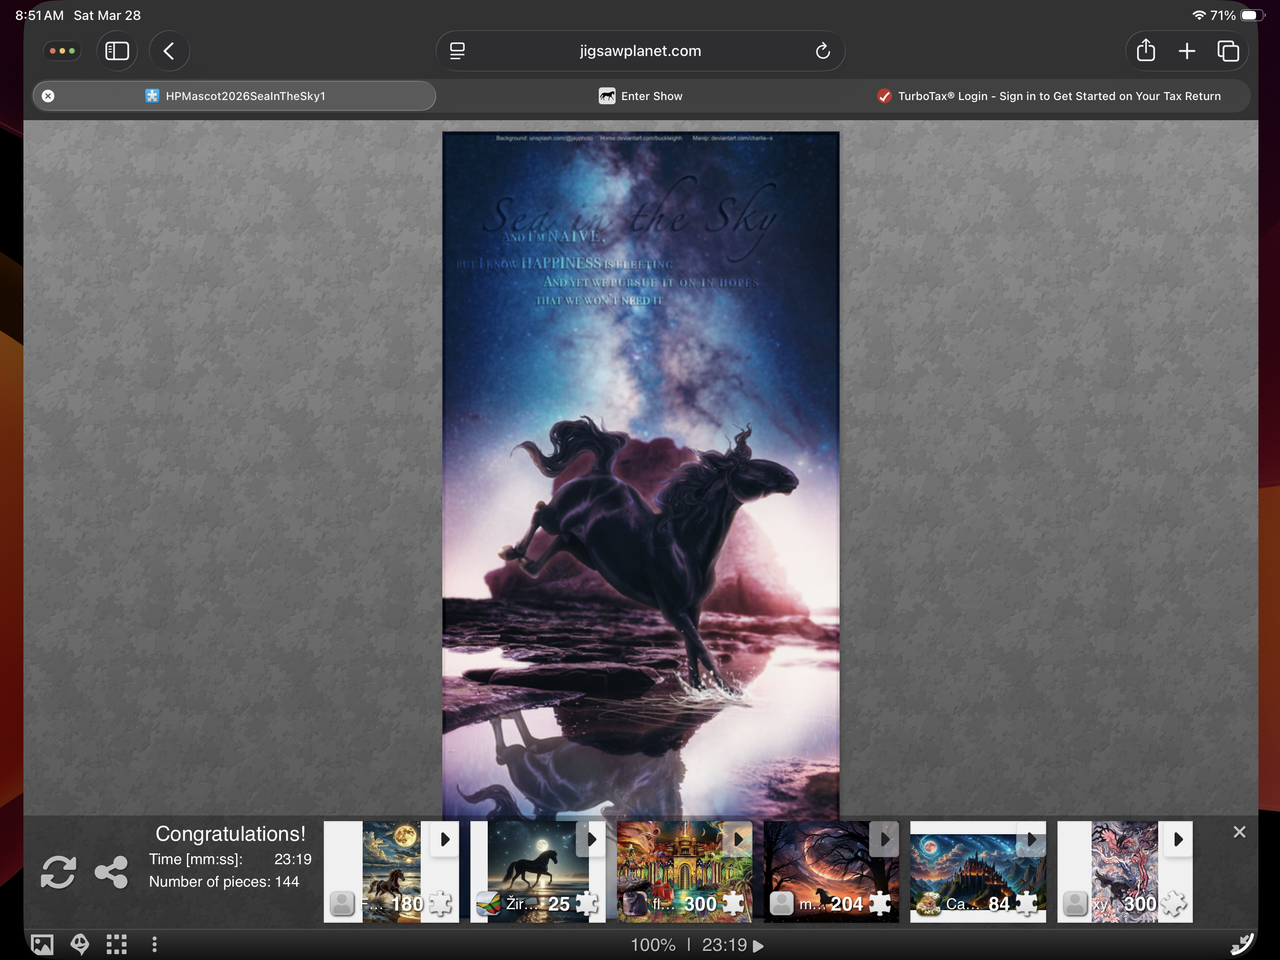Open the 204-piece dark tree puzzle
This screenshot has width=1280, height=960.
click(831, 872)
